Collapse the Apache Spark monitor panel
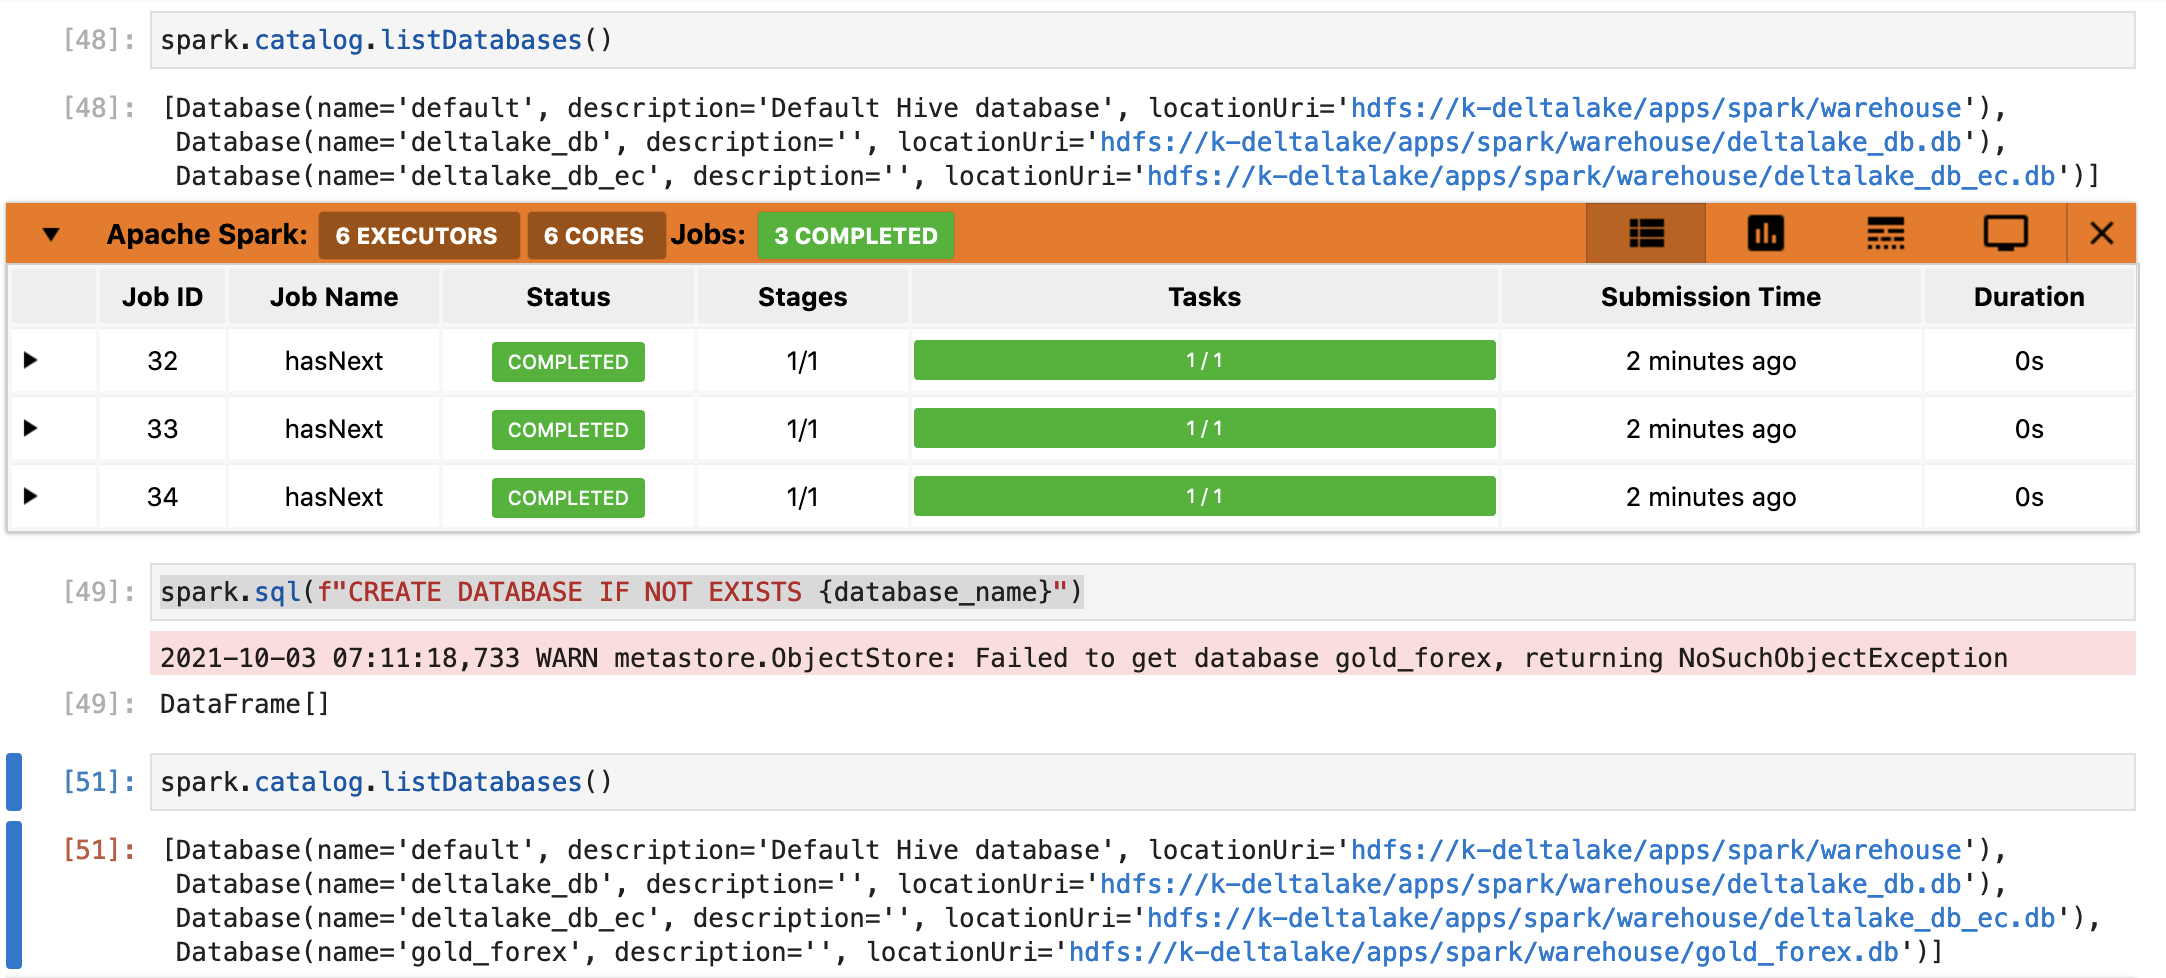The image size is (2166, 978). click(x=51, y=235)
